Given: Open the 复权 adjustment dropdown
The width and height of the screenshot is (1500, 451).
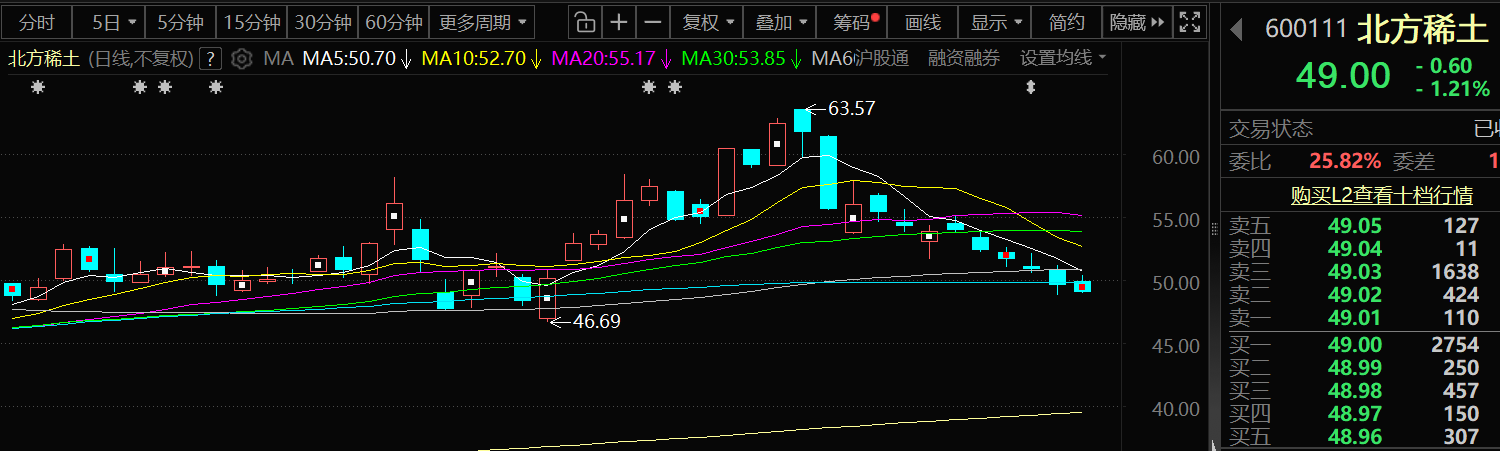Looking at the screenshot, I should coord(708,22).
